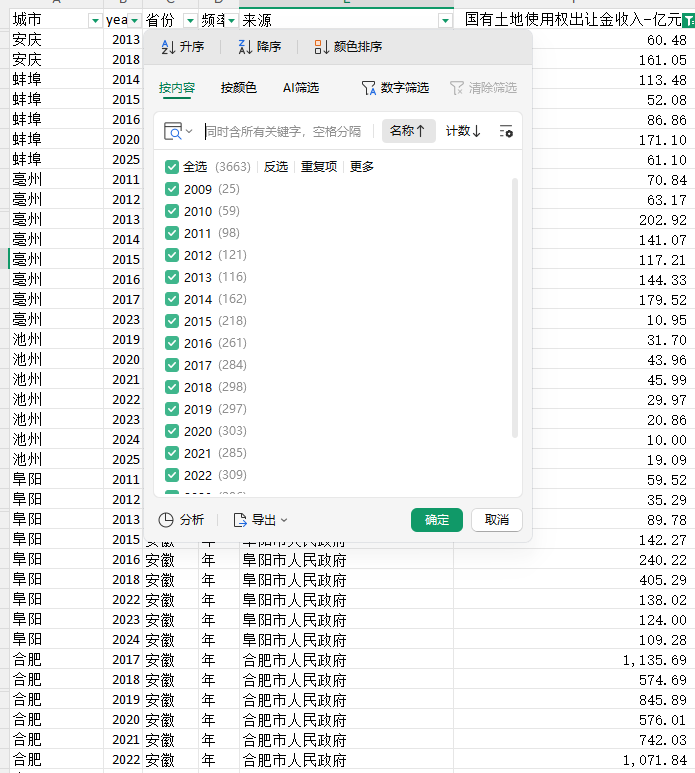This screenshot has height=773, width=695.
Task: Select cell with value 1,071.84
Action: [x=574, y=760]
